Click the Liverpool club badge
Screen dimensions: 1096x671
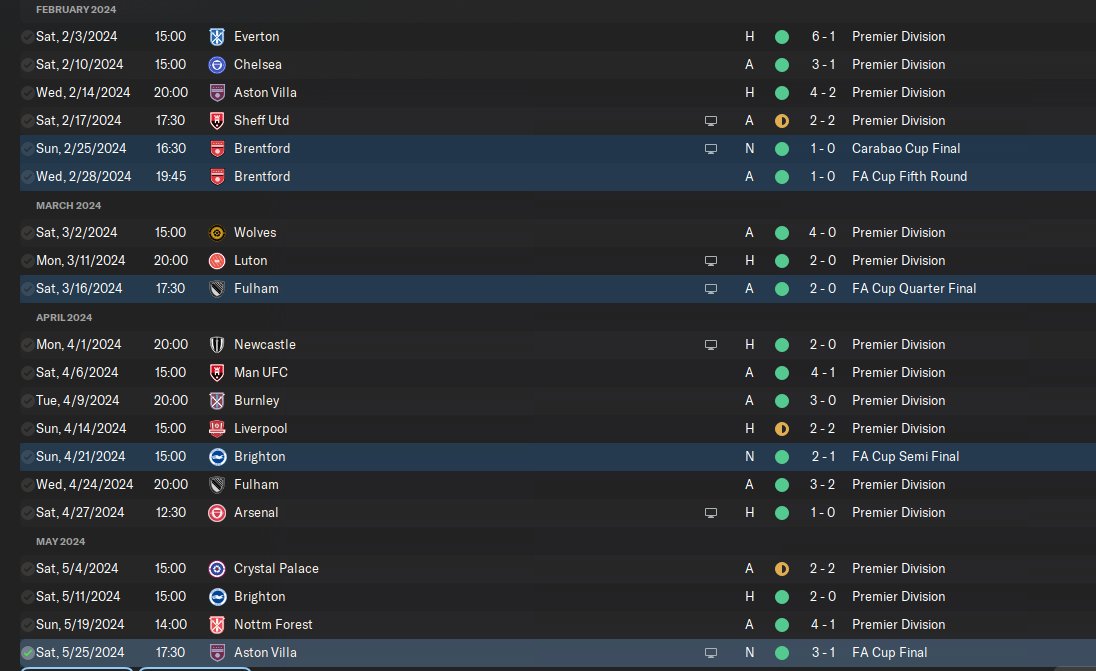point(217,428)
